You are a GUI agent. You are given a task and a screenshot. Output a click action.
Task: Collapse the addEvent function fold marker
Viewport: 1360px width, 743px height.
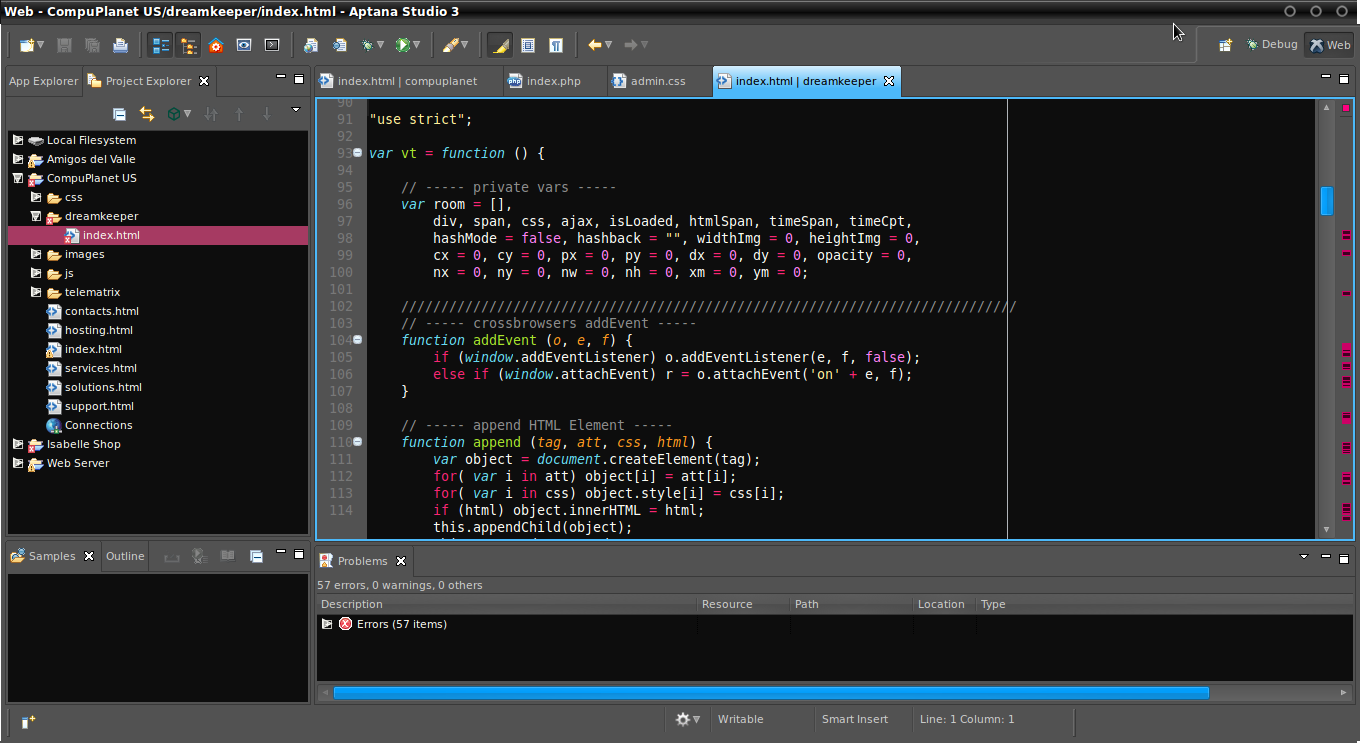358,340
